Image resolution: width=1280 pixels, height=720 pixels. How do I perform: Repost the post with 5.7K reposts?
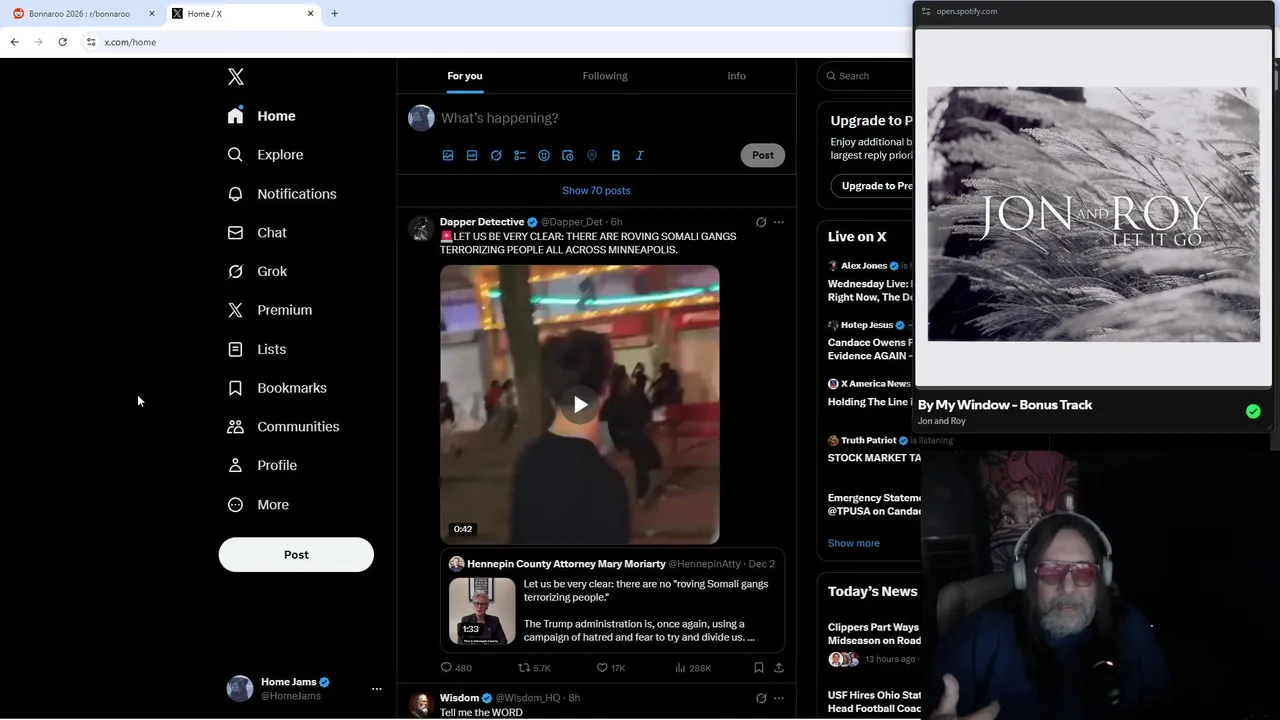coord(534,668)
